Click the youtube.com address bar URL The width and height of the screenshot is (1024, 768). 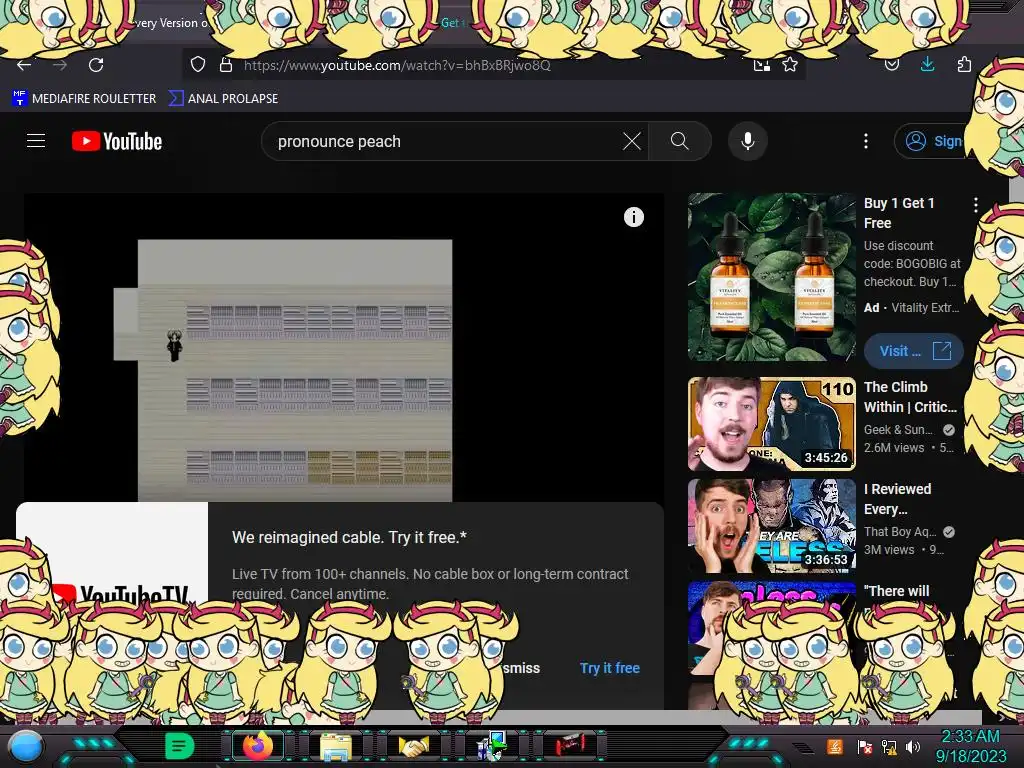(x=397, y=65)
